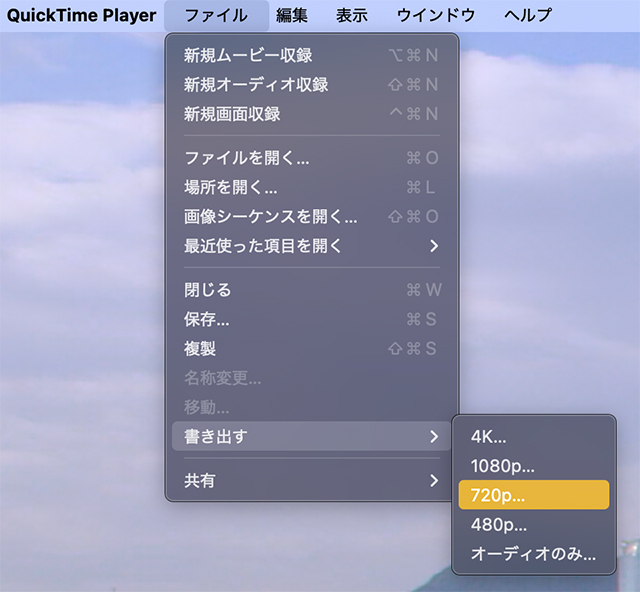Image resolution: width=640 pixels, height=592 pixels.
Task: Open the 編集 menu in menu bar
Action: [x=292, y=15]
